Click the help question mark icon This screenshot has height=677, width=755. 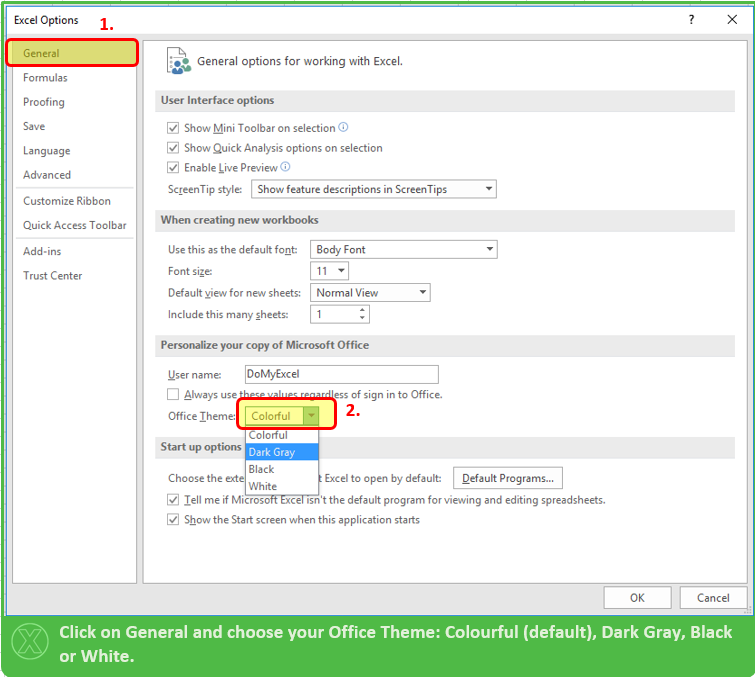[x=691, y=20]
